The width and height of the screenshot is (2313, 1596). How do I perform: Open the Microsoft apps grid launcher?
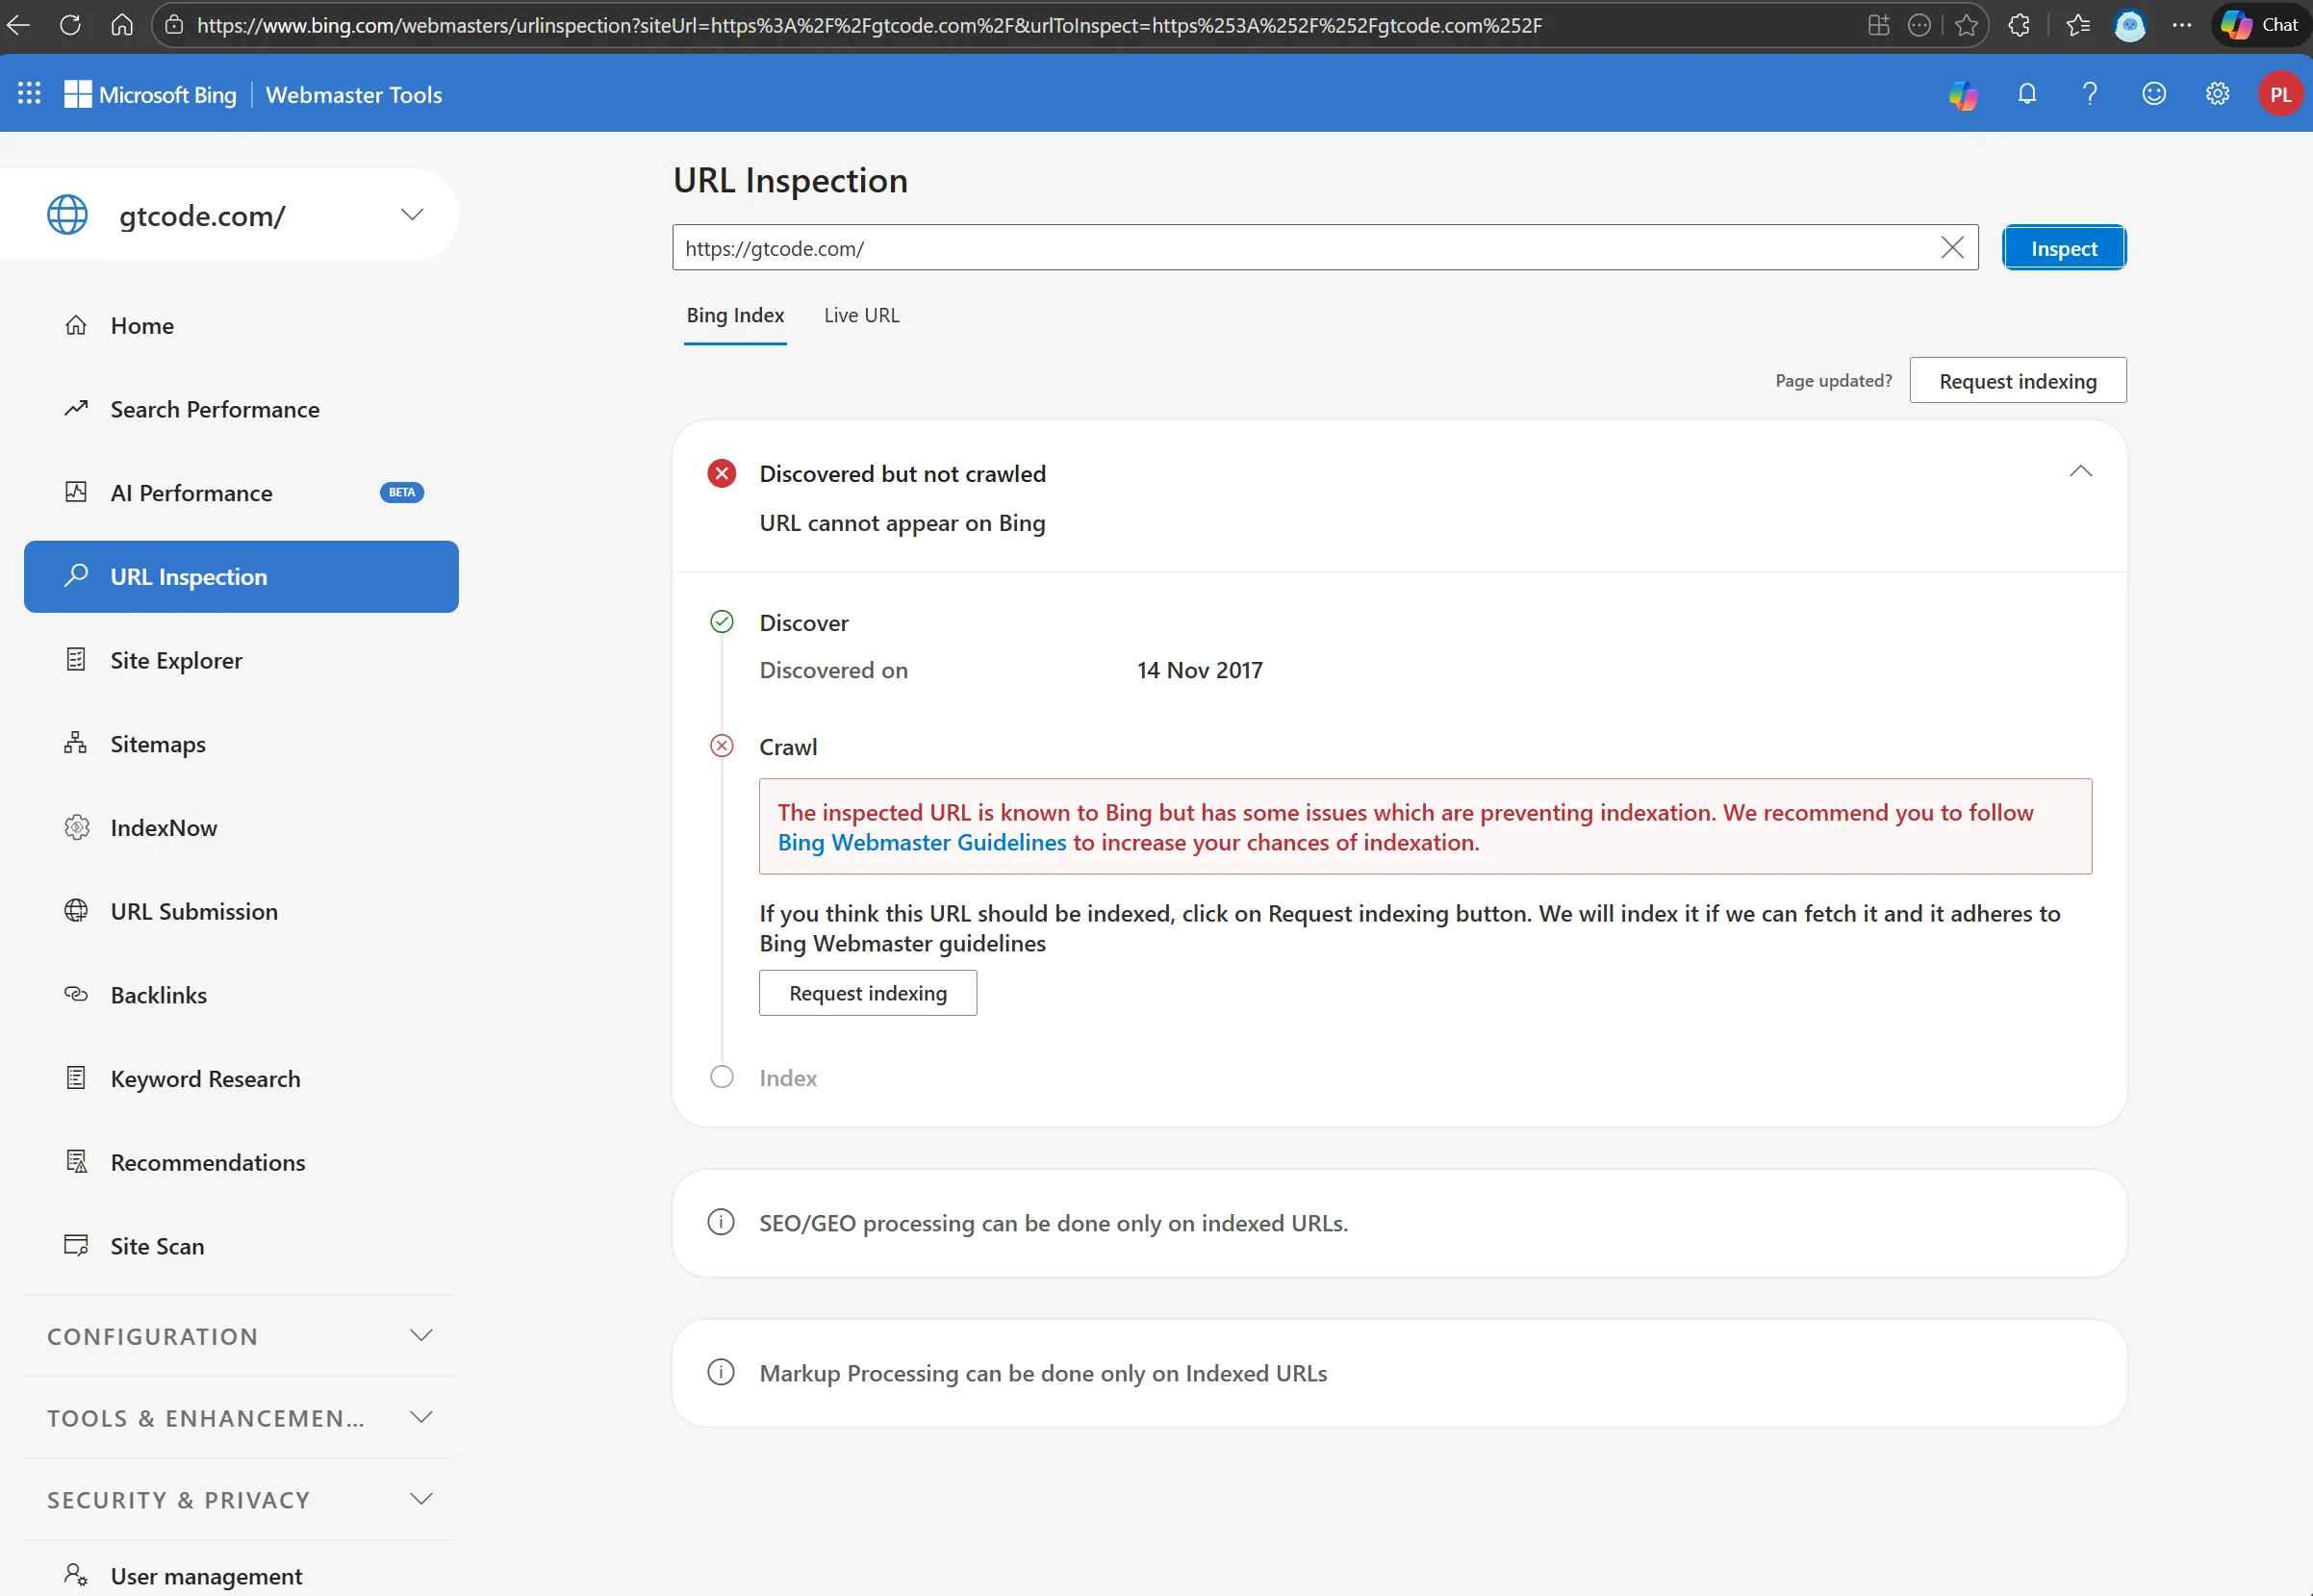click(x=29, y=94)
